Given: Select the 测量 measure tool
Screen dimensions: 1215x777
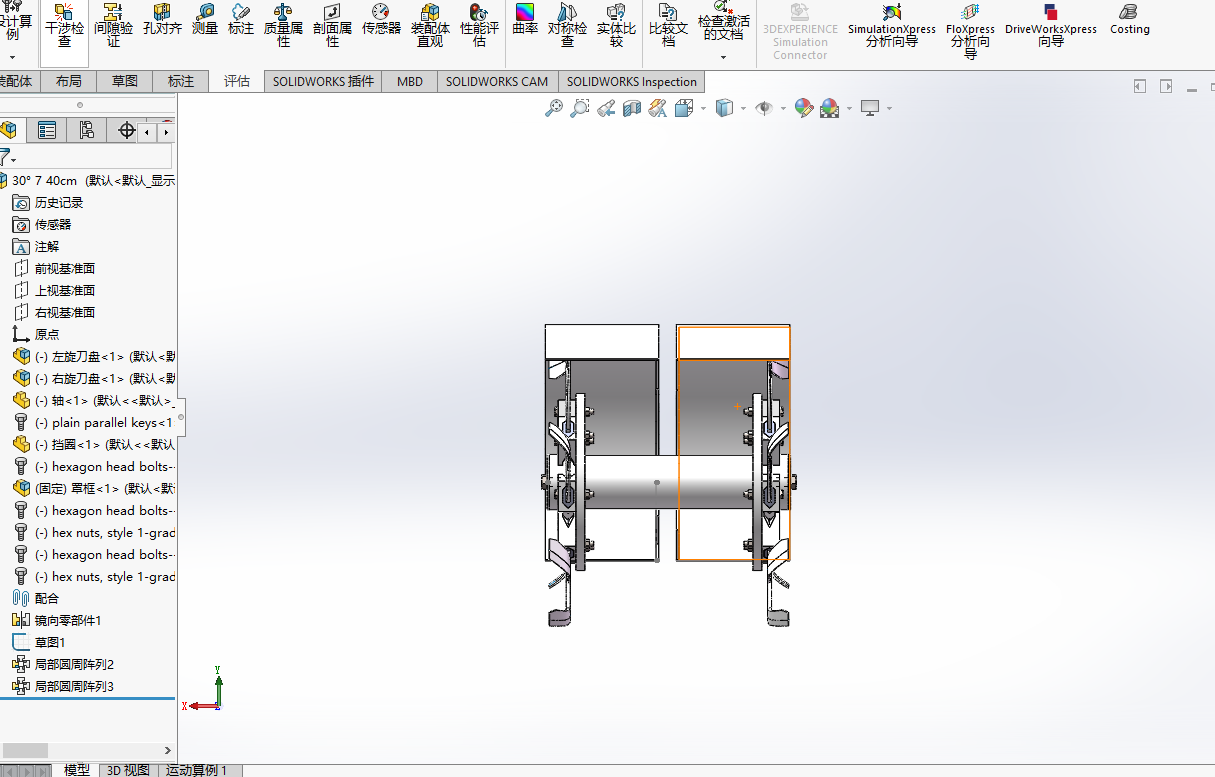Looking at the screenshot, I should click(x=205, y=20).
